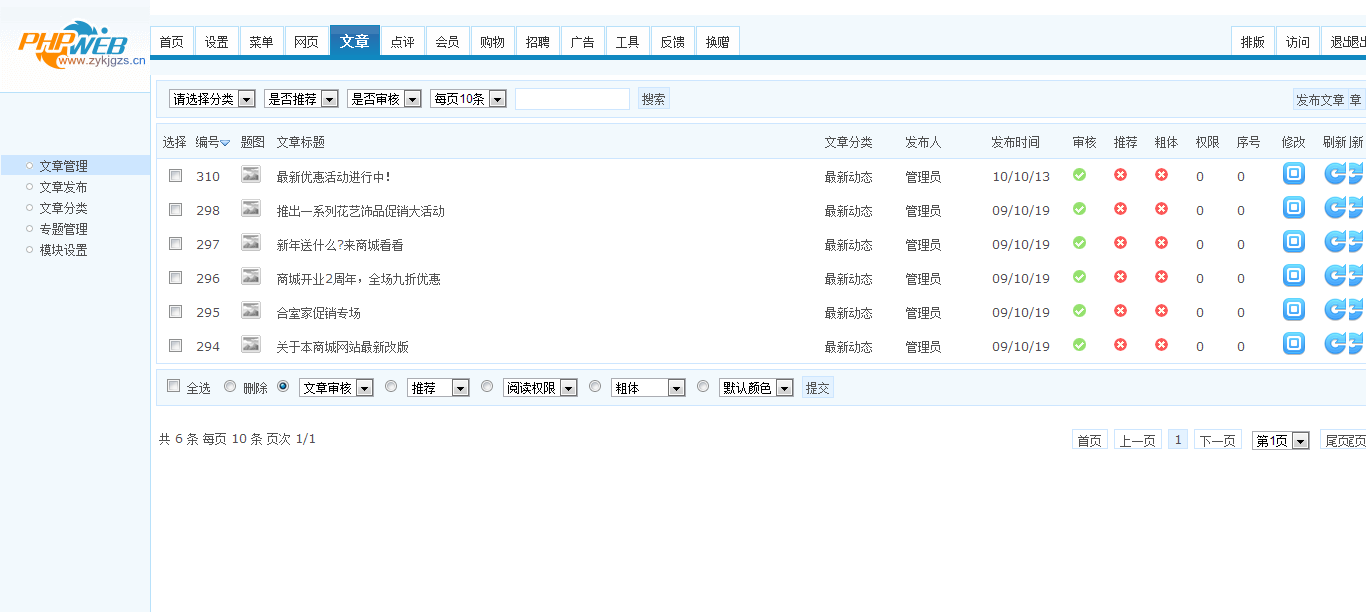Refresh article 294 with blue arrow icon

(1335, 344)
